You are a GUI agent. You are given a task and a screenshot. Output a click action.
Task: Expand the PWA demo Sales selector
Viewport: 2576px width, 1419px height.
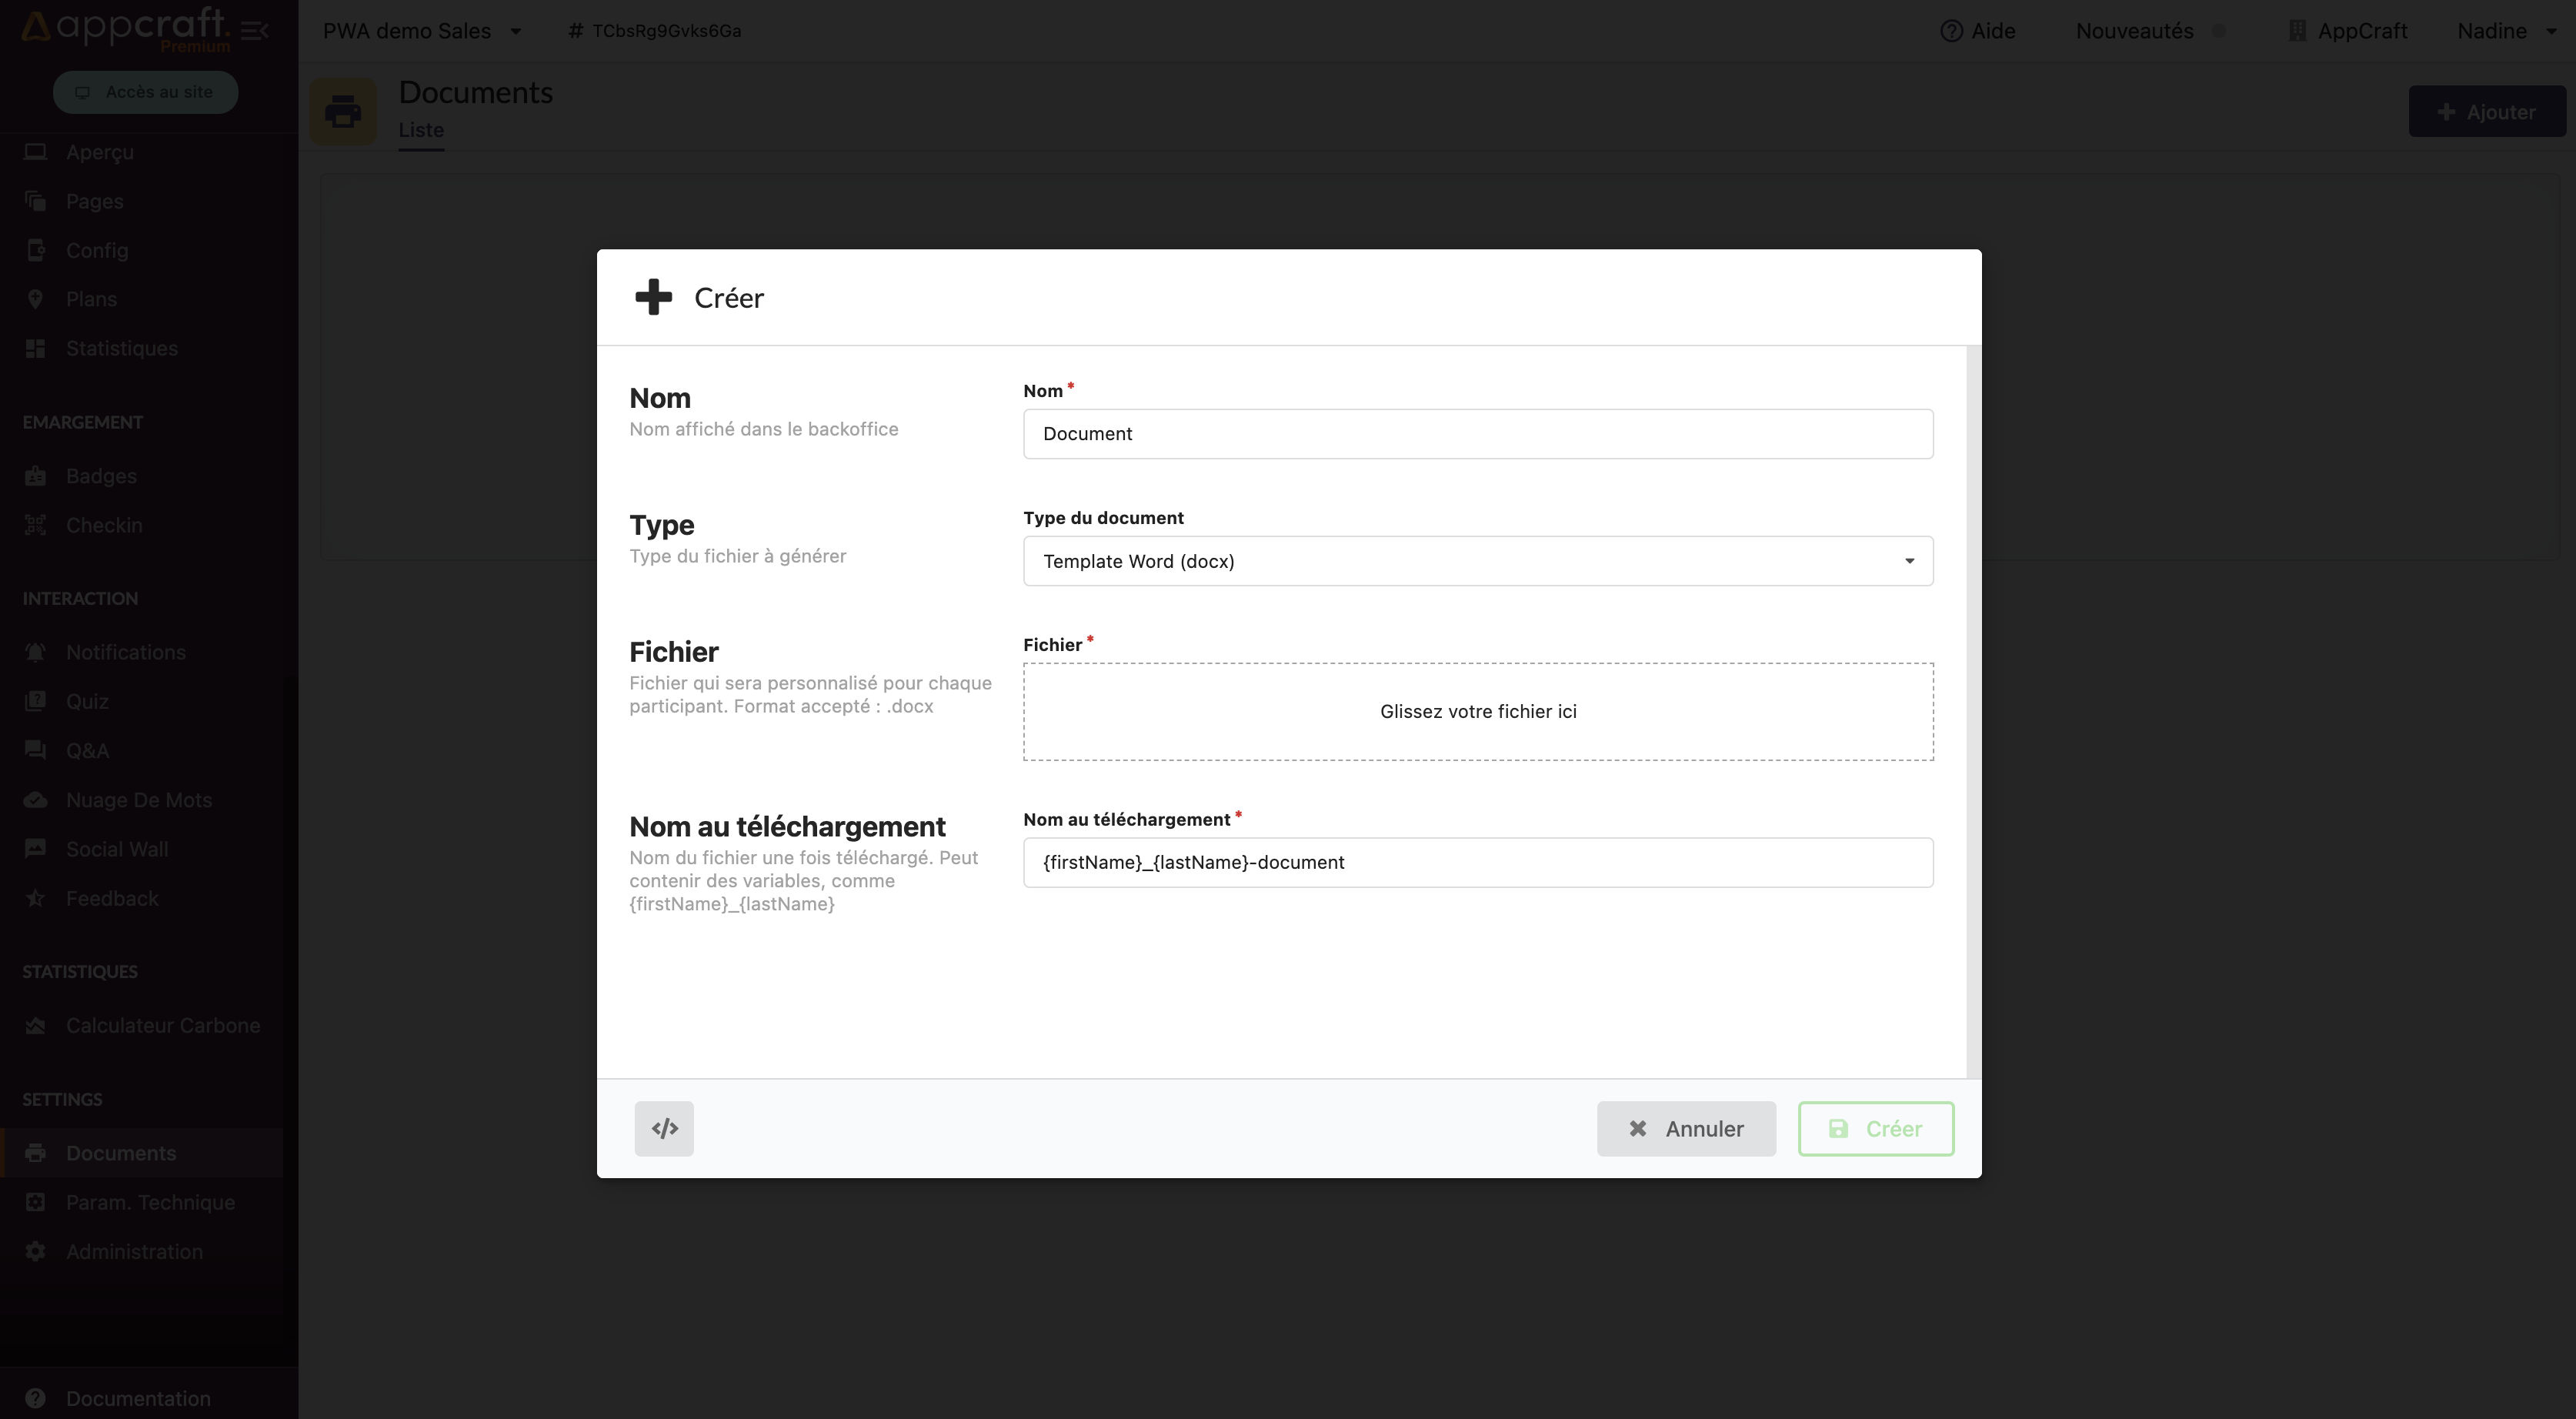click(422, 31)
